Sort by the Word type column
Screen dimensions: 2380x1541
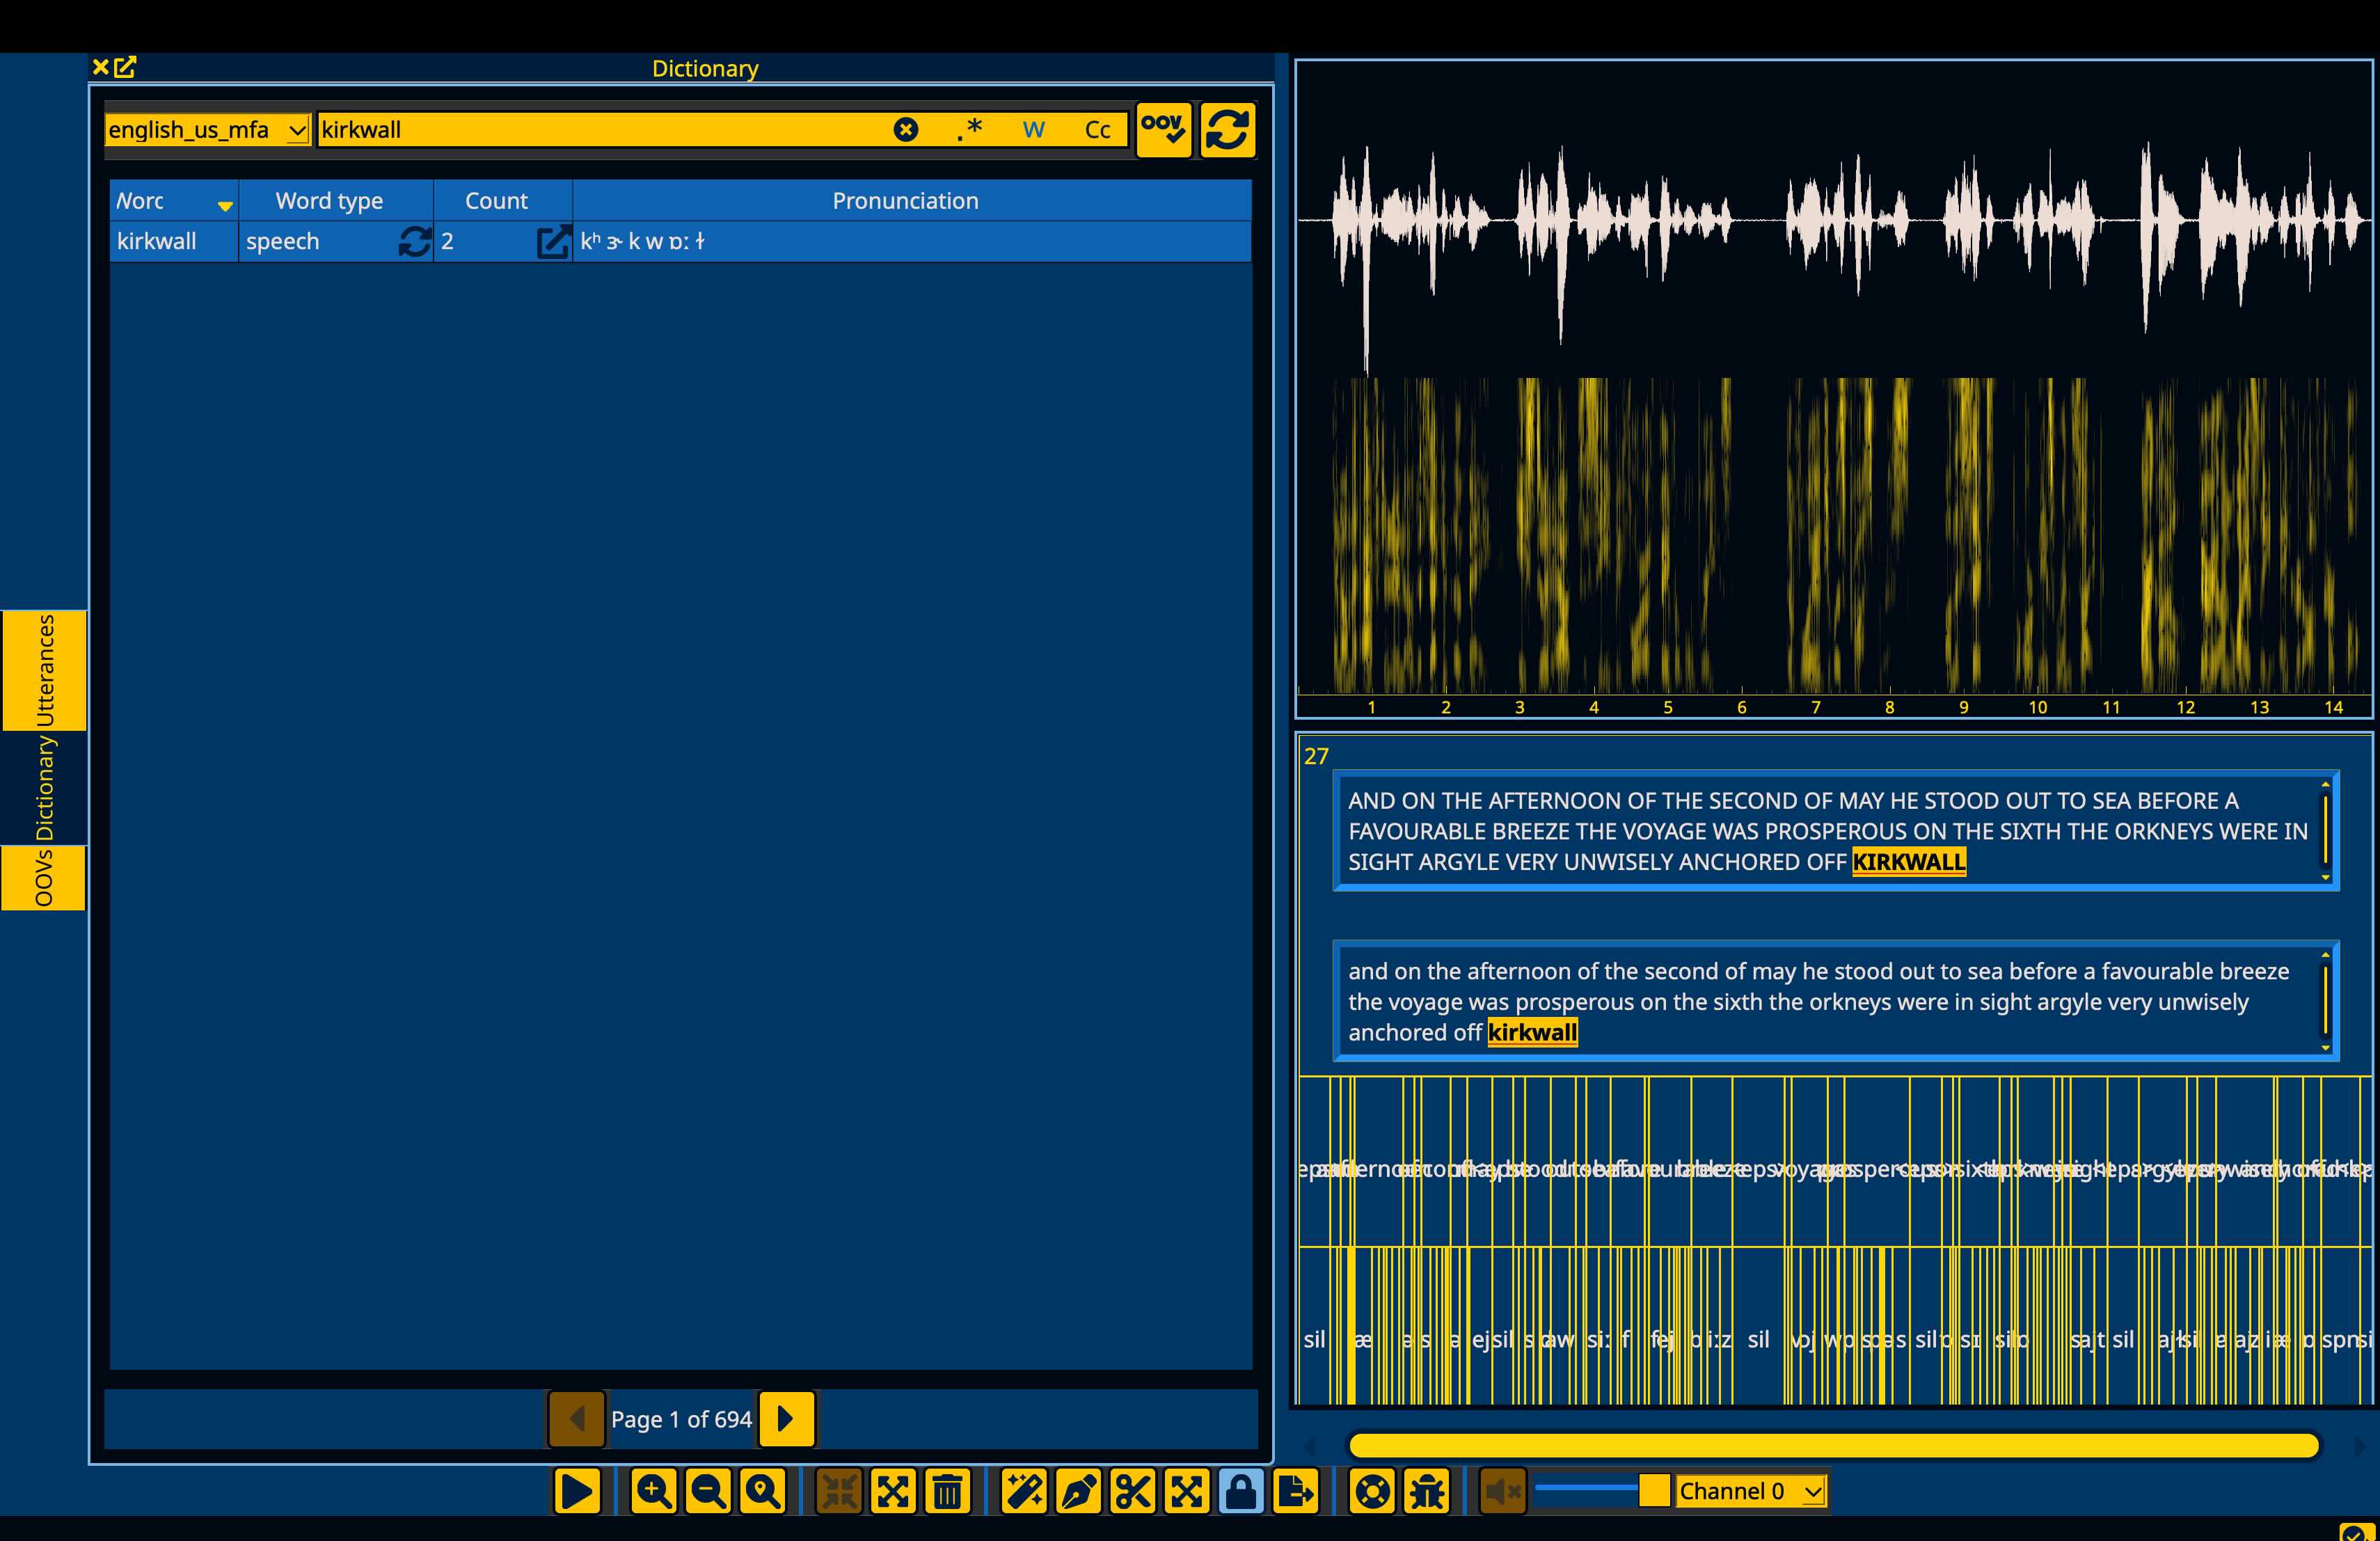[x=336, y=200]
